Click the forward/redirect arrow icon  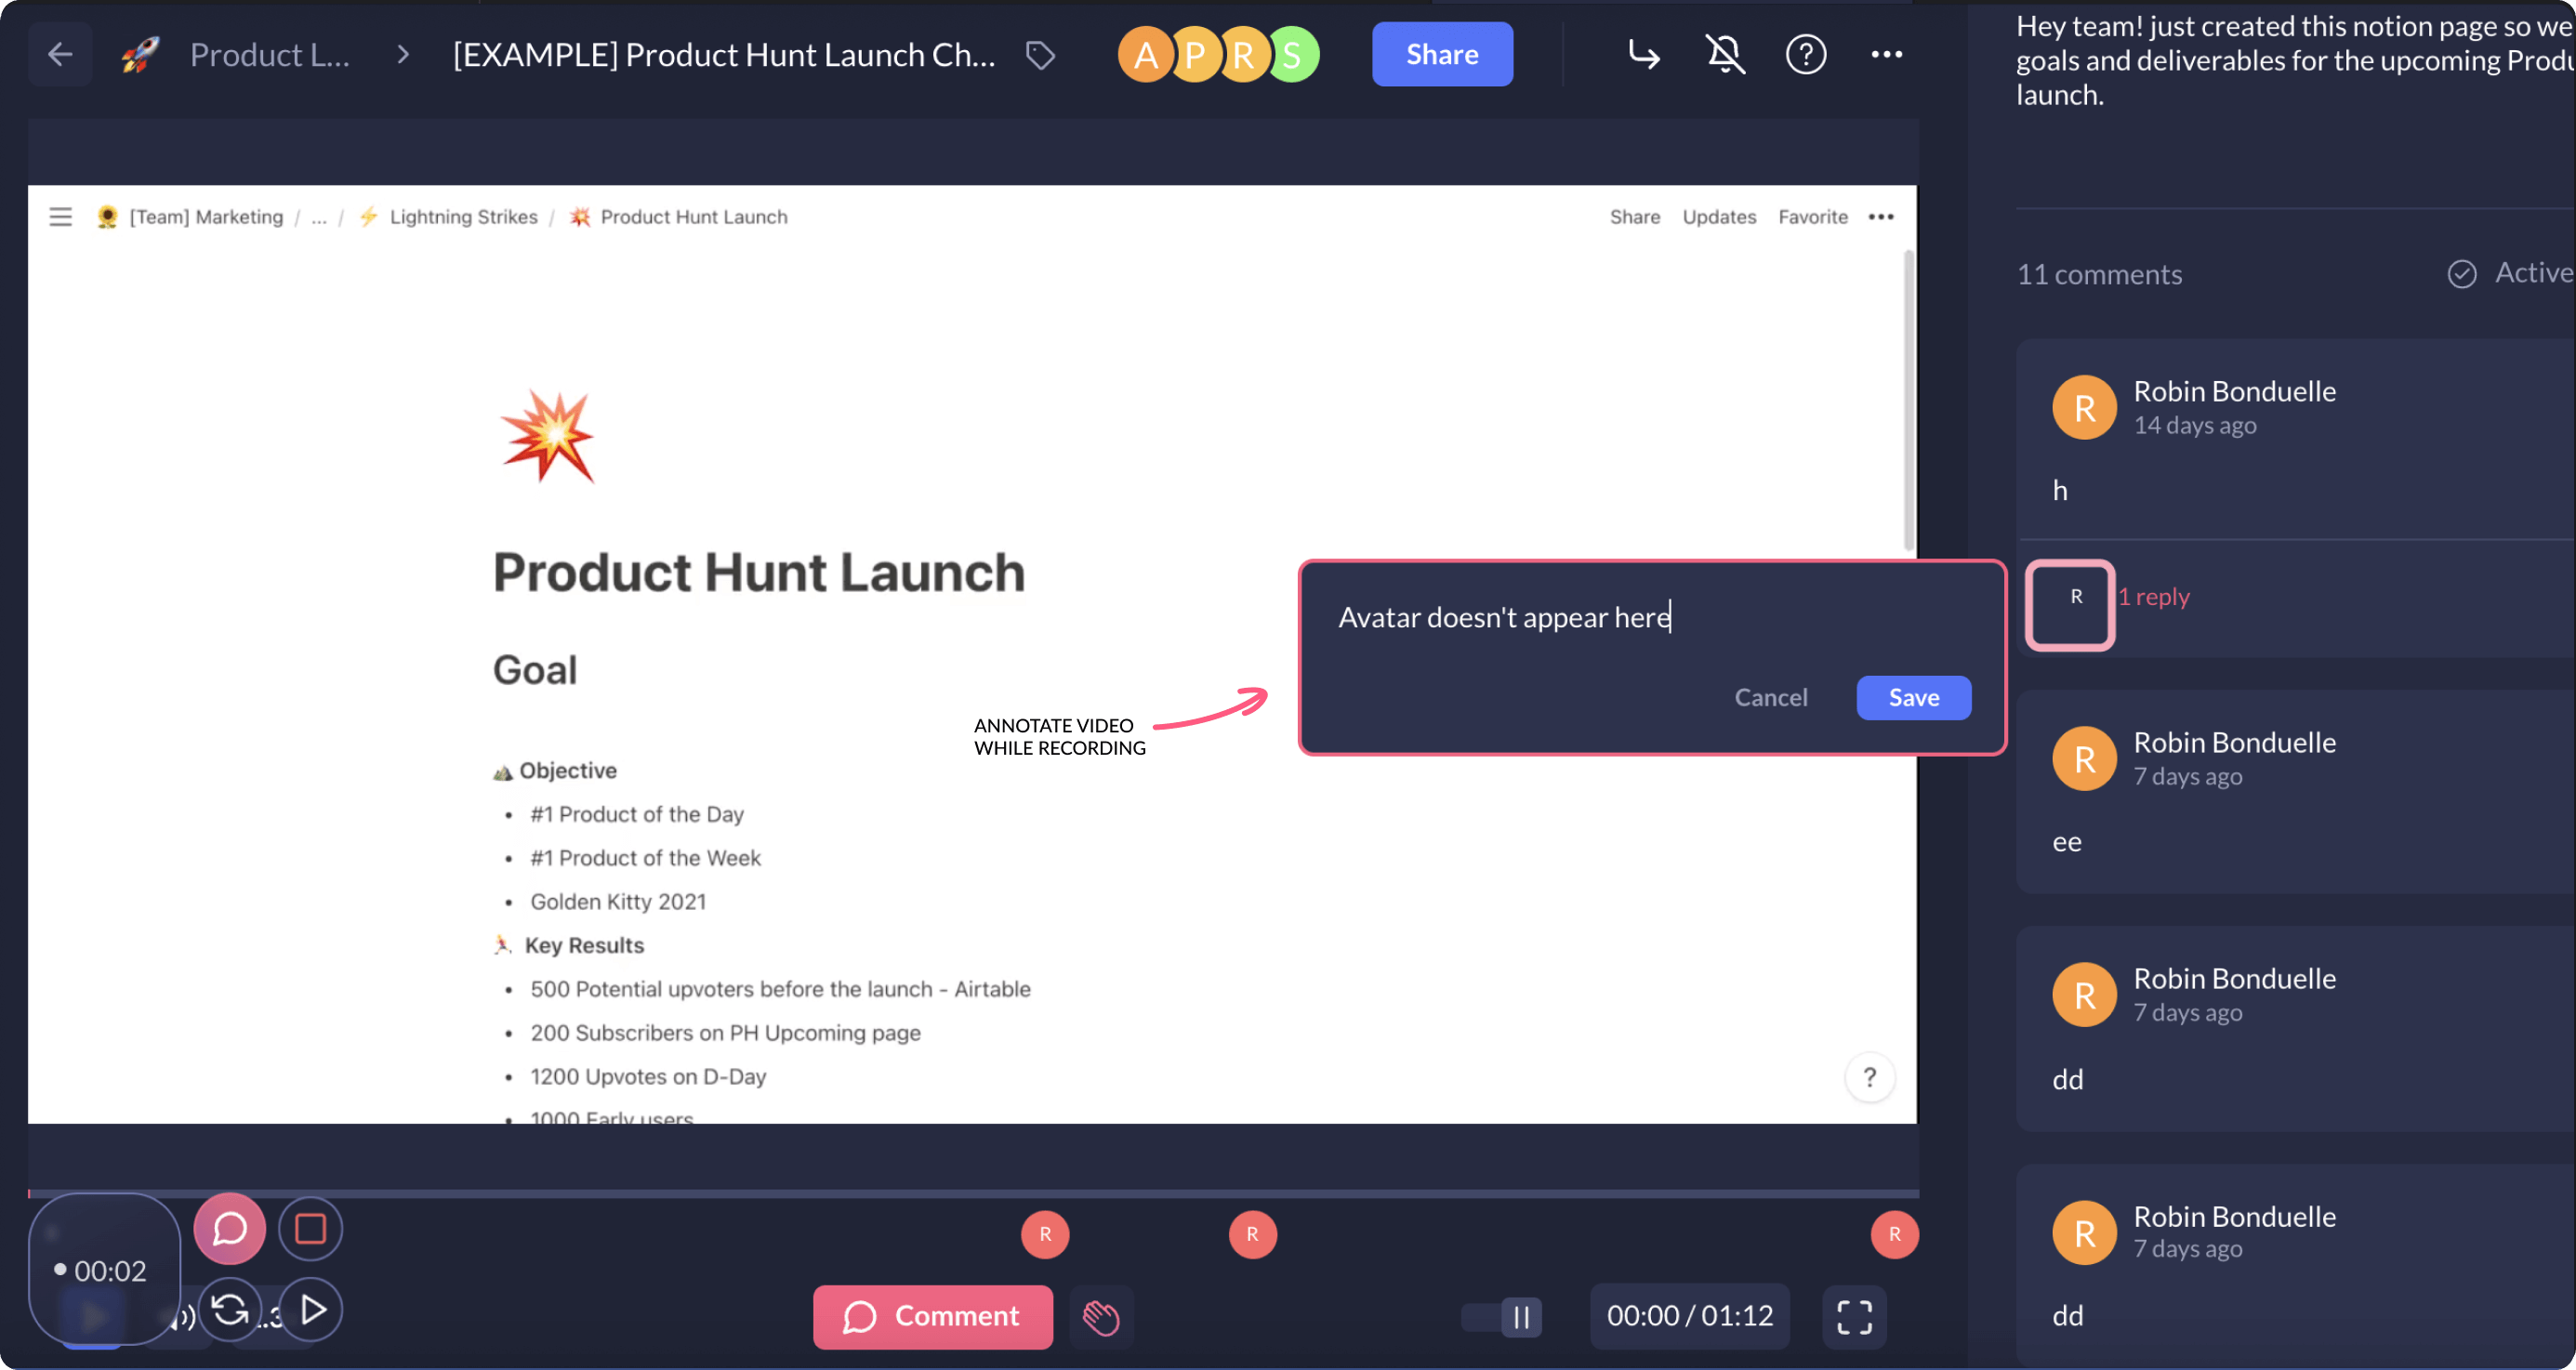(1644, 54)
